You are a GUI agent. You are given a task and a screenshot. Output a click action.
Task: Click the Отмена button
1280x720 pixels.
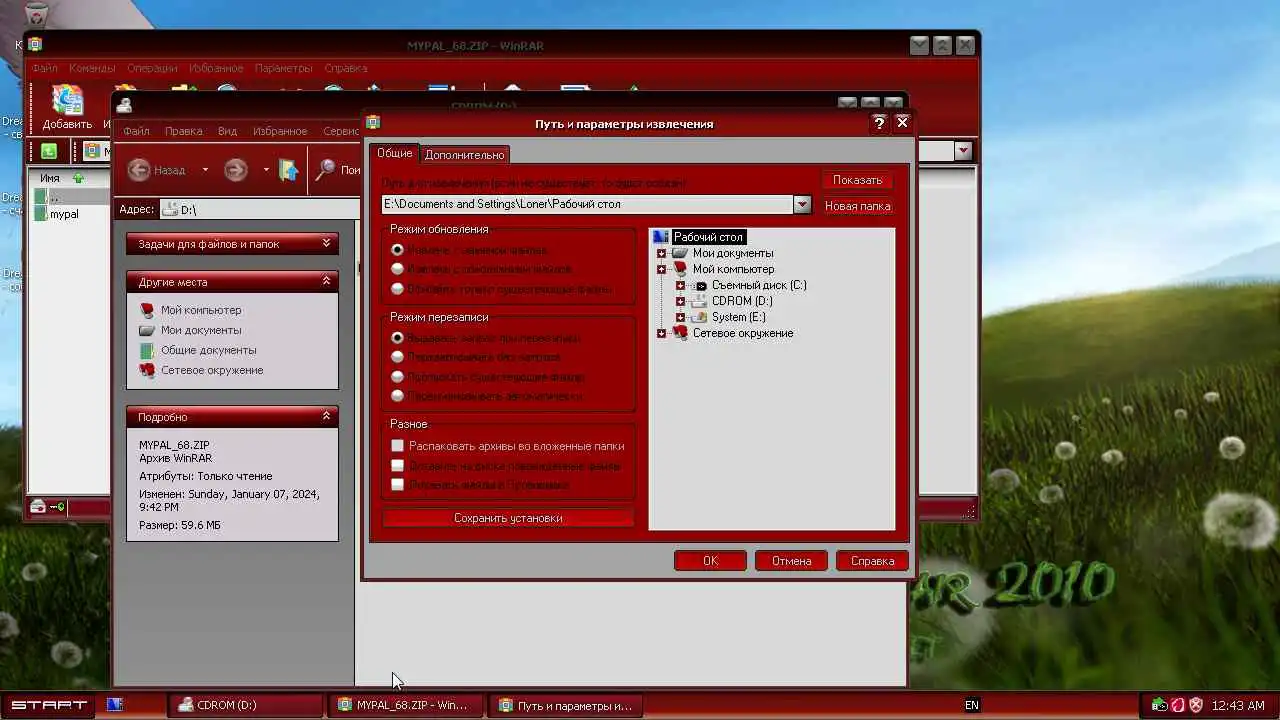click(x=791, y=561)
